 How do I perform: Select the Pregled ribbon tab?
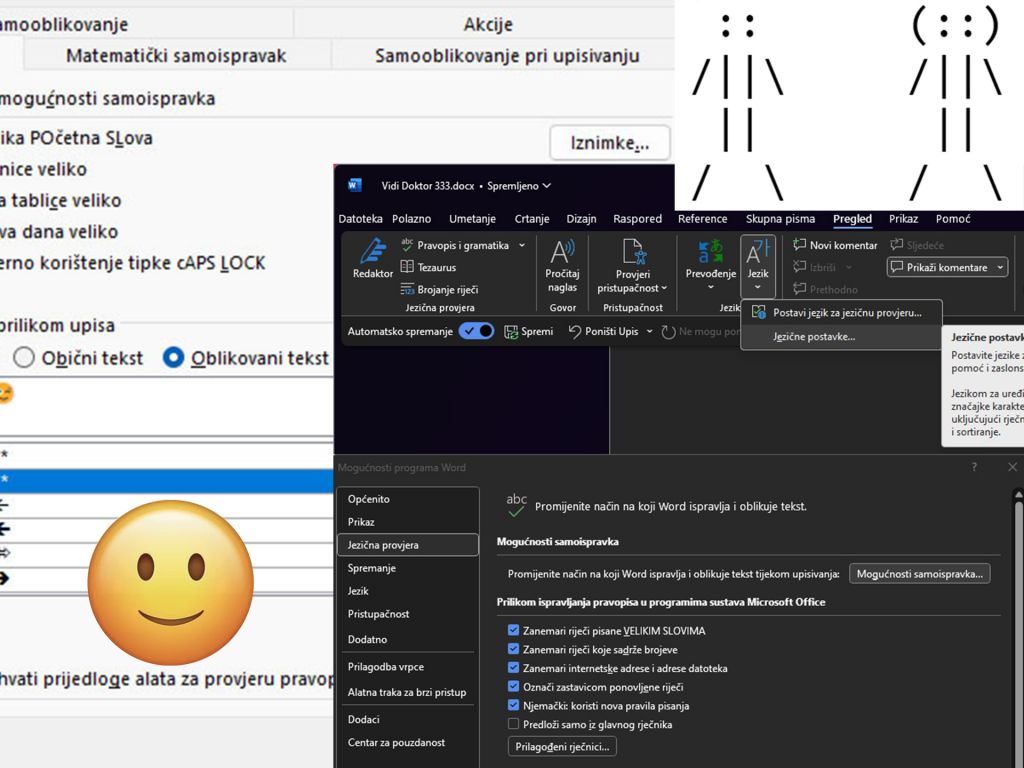coord(852,219)
